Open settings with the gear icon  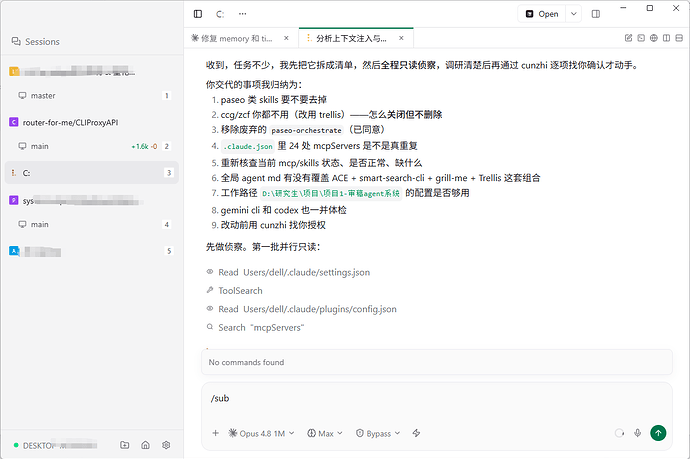[166, 445]
